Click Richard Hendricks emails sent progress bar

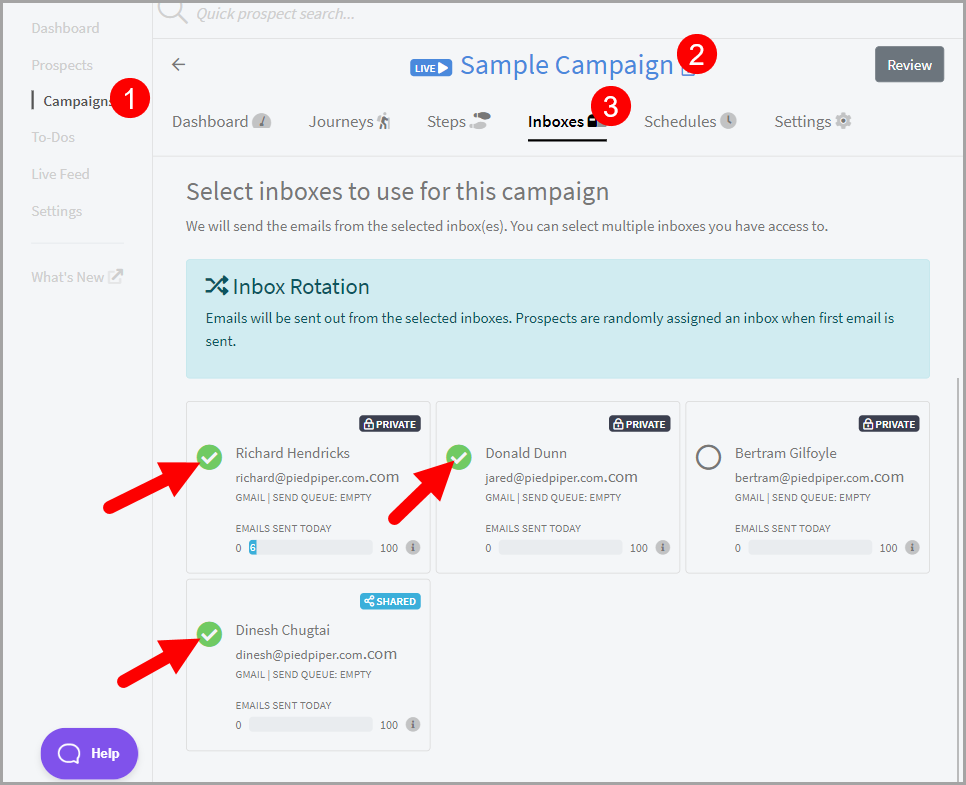311,548
